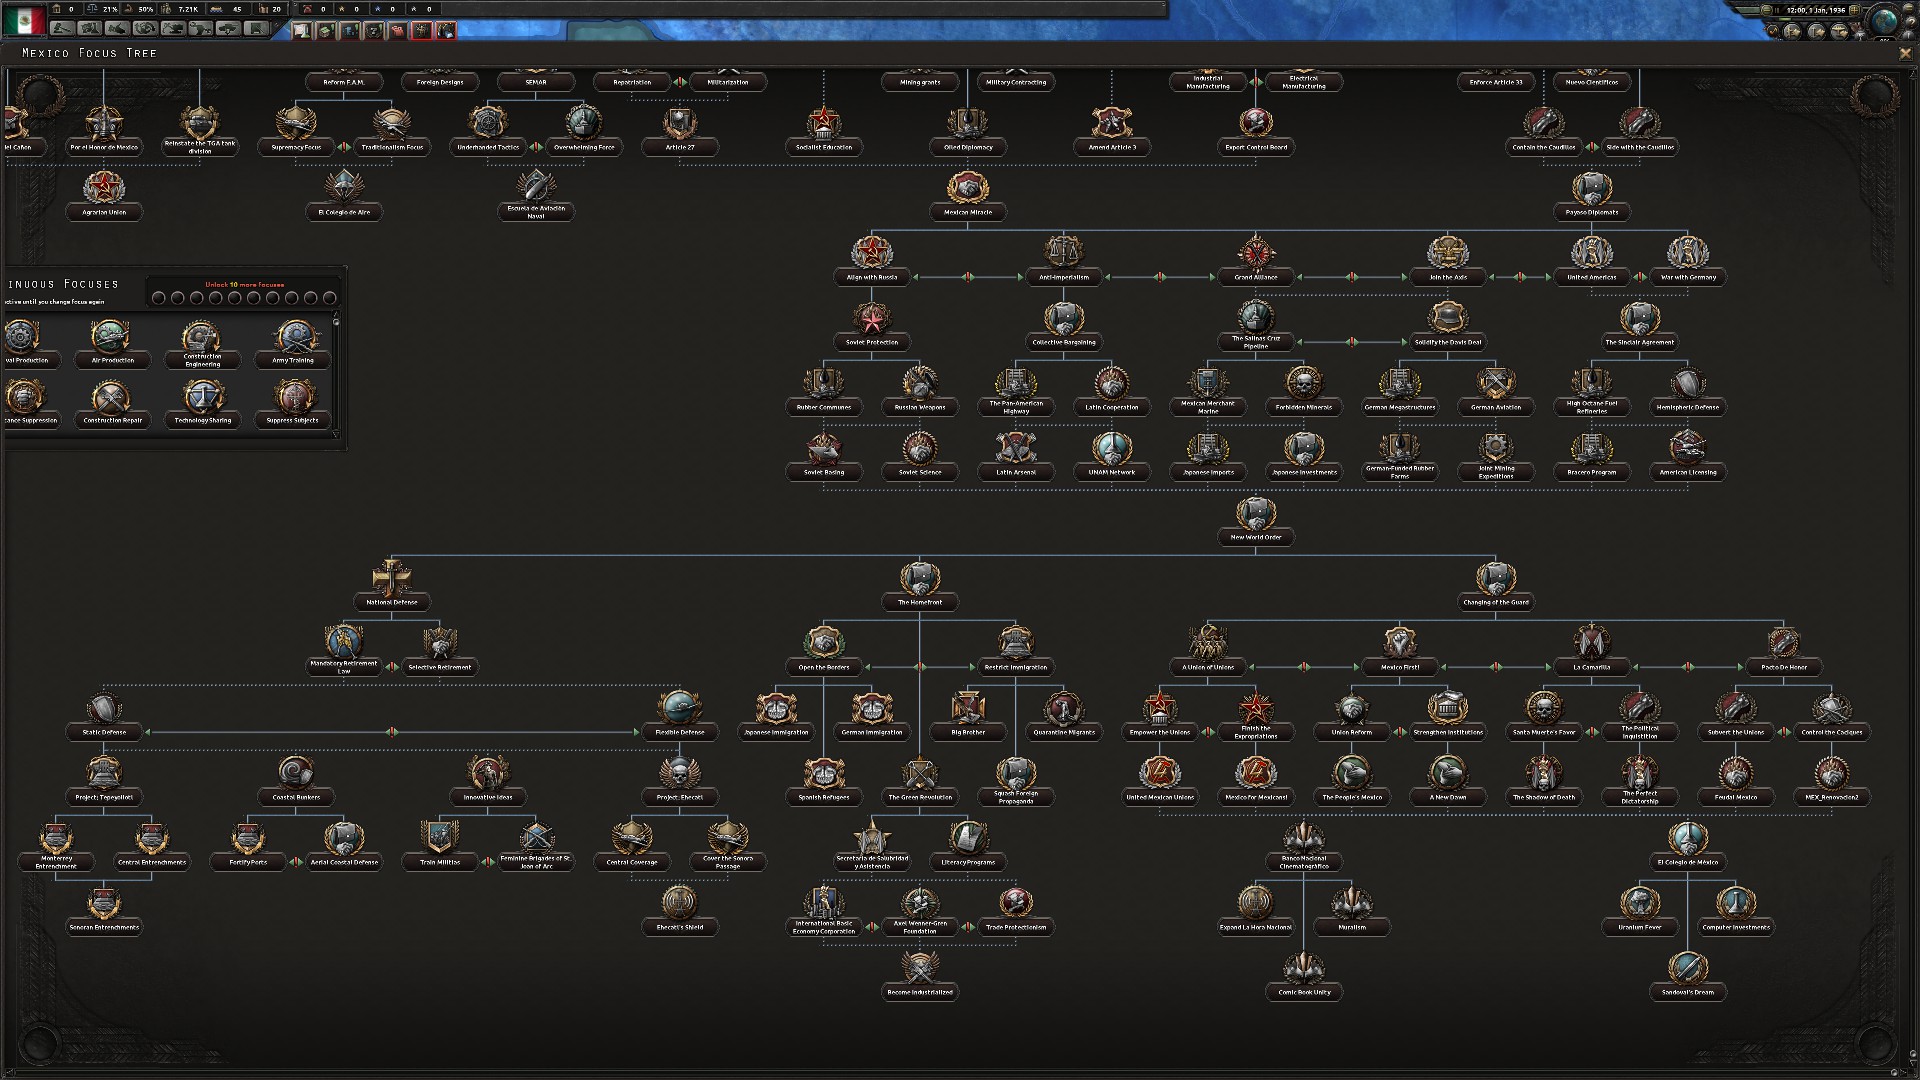Image resolution: width=1920 pixels, height=1080 pixels.
Task: Select the Mexican Miracle focus icon
Action: [968, 187]
